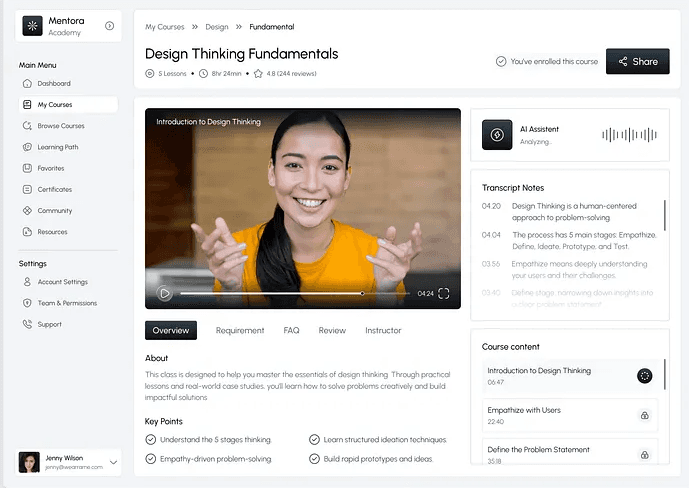The height and width of the screenshot is (488, 689).
Task: Click the Favorites icon in sidebar
Action: point(27,168)
